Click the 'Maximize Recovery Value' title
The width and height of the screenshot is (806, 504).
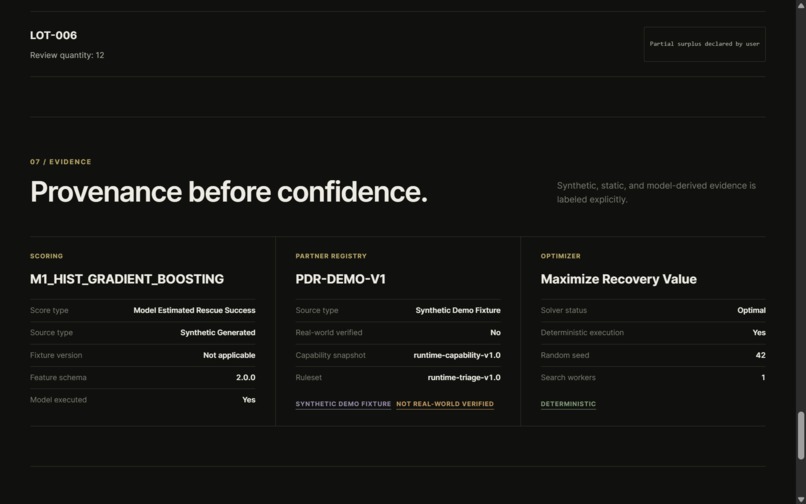tap(619, 279)
